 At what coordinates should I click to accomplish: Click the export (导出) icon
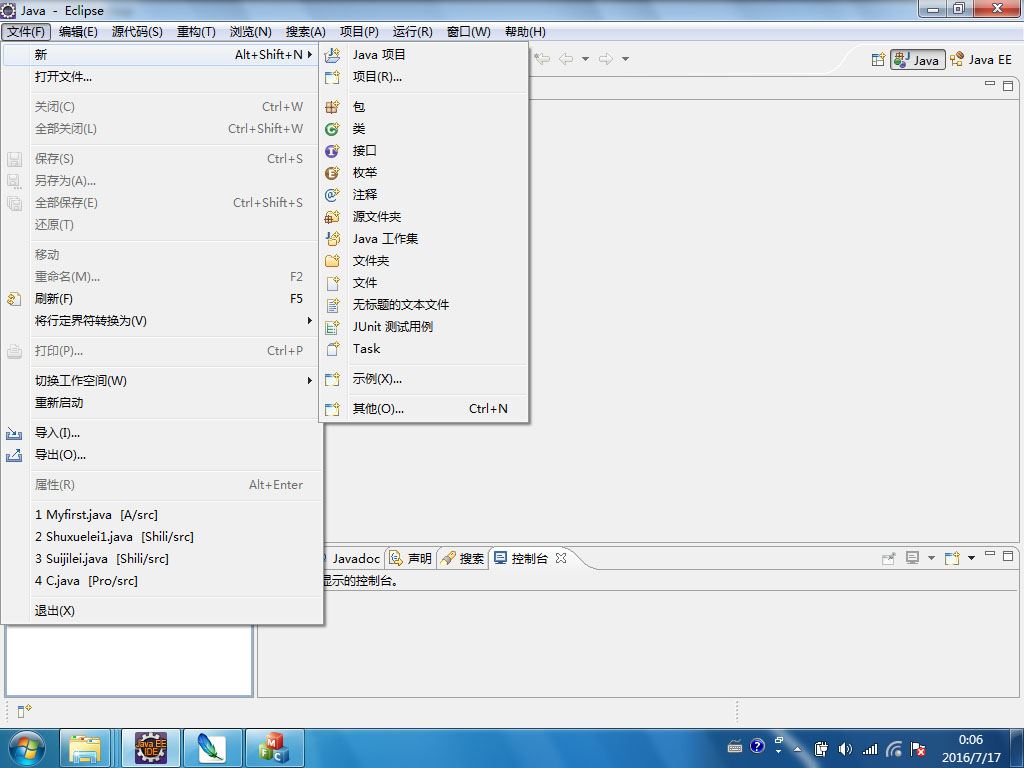(x=14, y=455)
